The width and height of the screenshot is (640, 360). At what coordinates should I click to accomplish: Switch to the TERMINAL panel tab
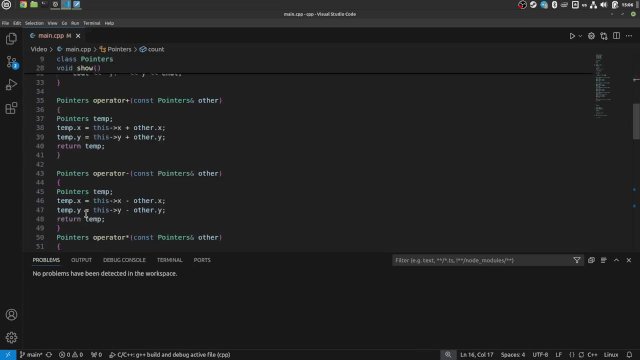[x=169, y=260]
